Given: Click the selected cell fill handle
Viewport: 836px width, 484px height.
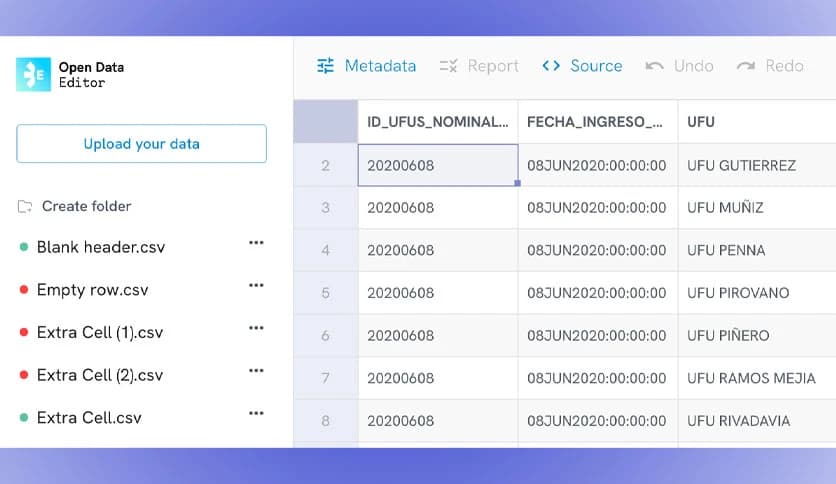Looking at the screenshot, I should coord(517,183).
